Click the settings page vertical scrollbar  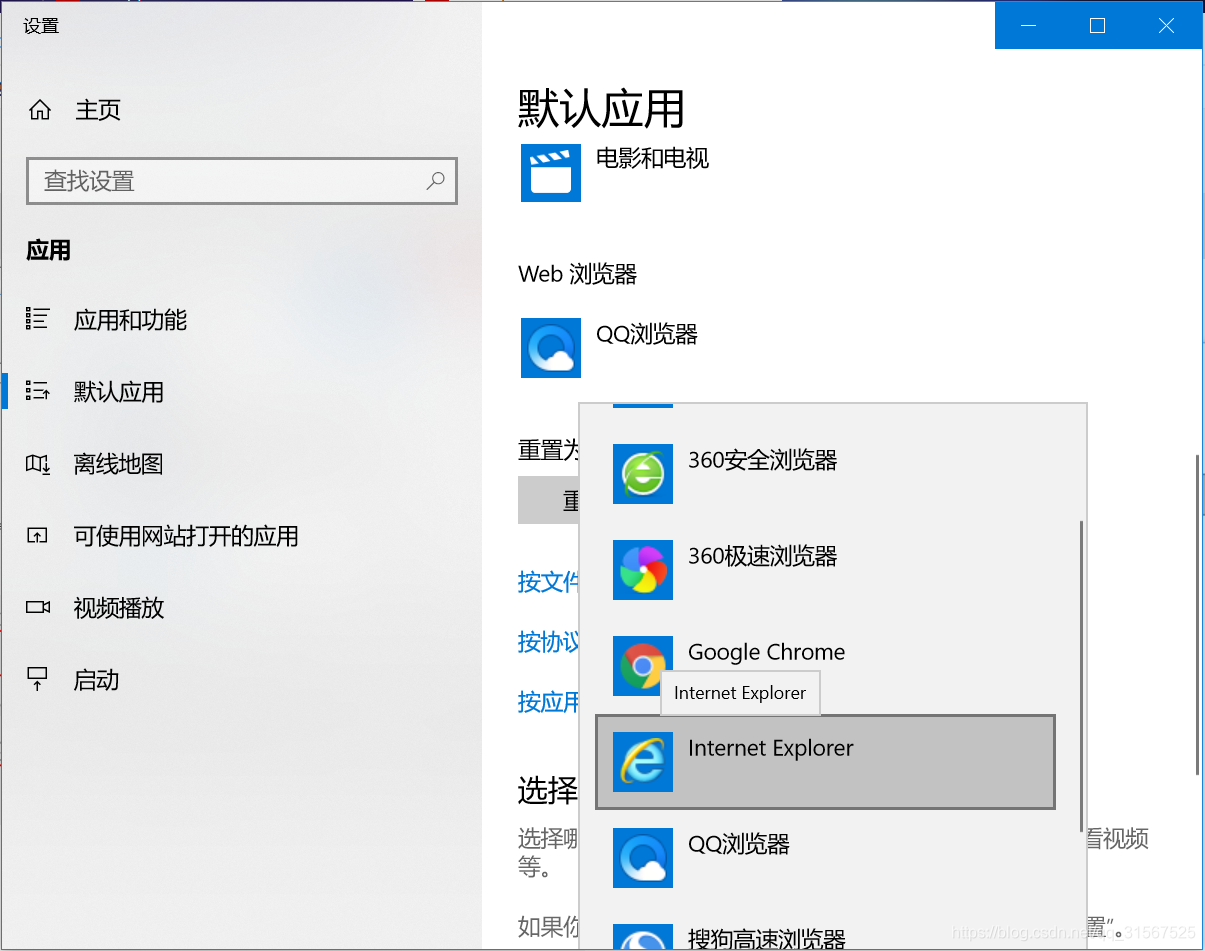click(x=1198, y=615)
